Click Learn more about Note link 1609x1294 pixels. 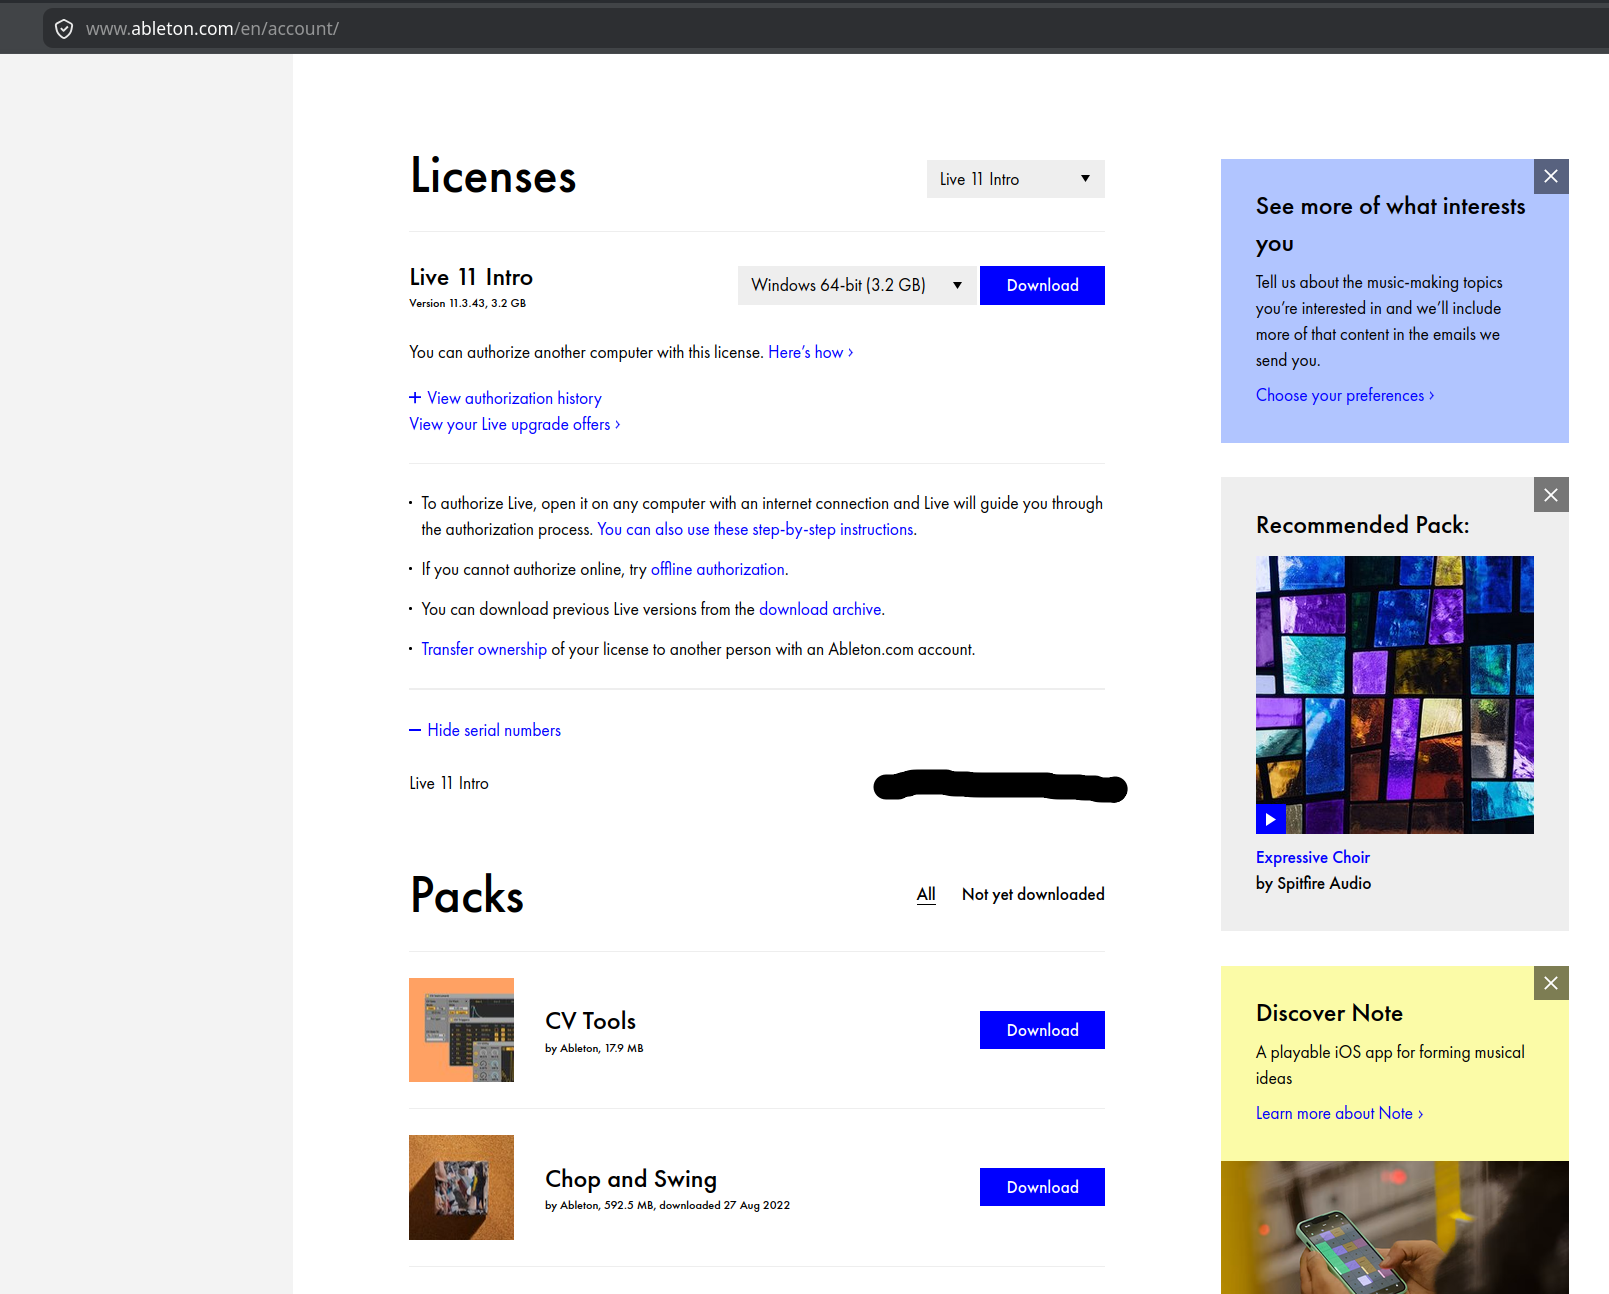click(1339, 1113)
